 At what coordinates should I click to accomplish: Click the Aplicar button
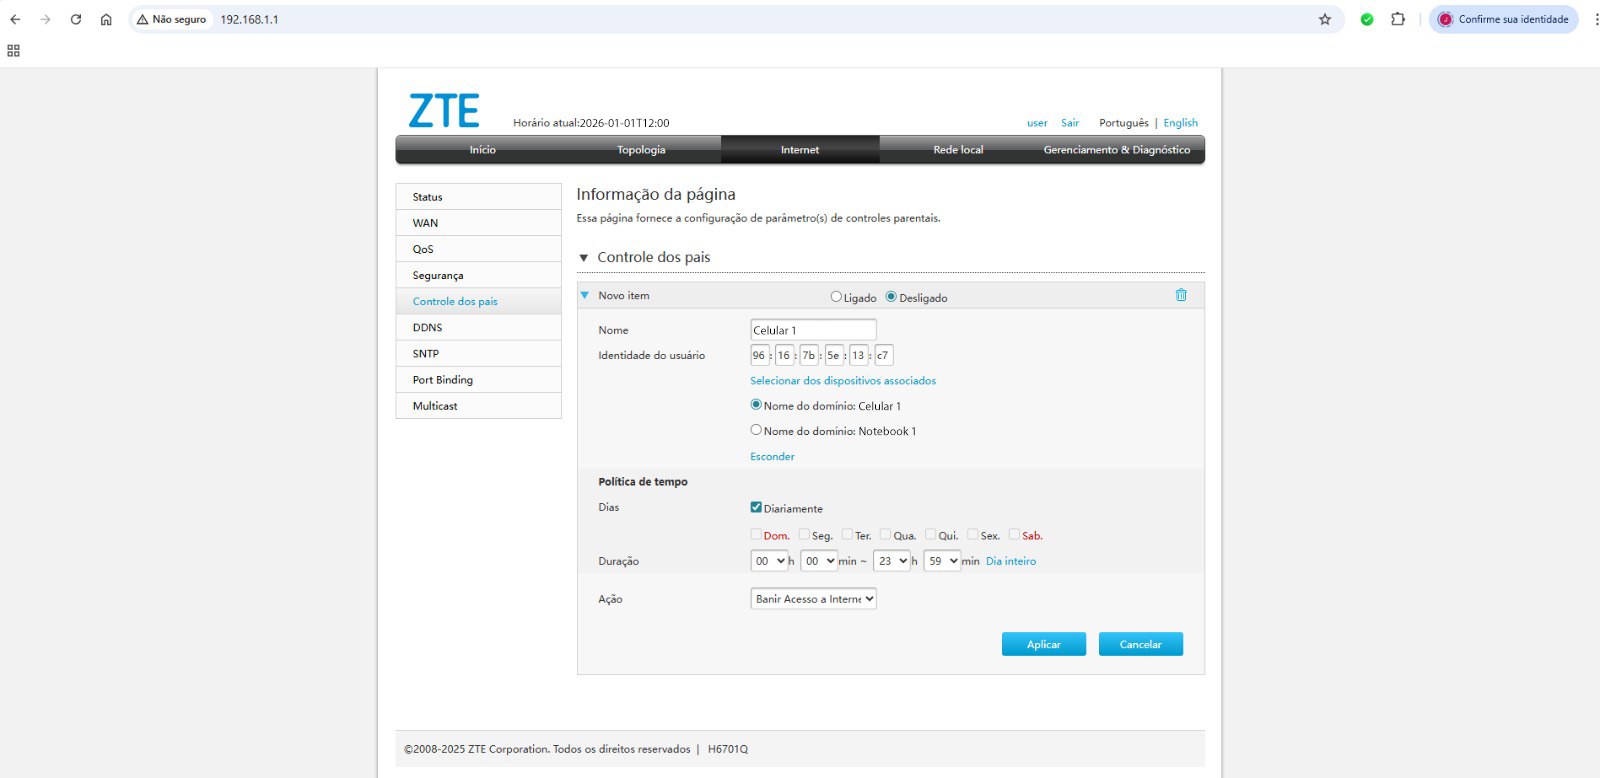[x=1044, y=644]
